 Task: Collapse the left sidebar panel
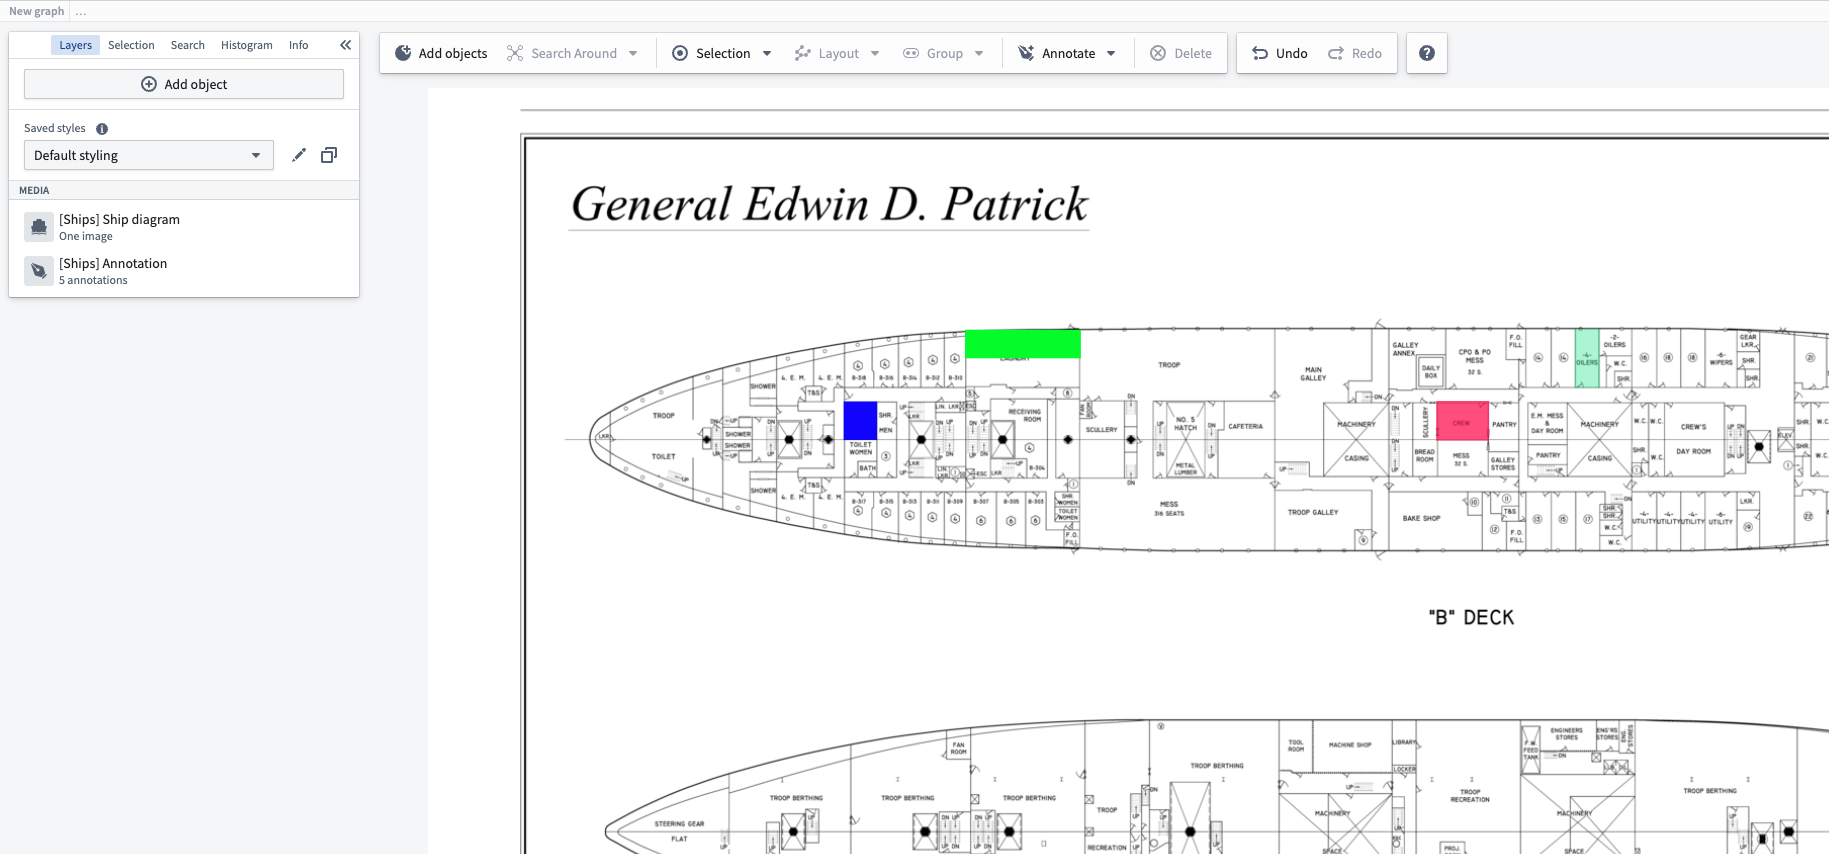tap(345, 45)
